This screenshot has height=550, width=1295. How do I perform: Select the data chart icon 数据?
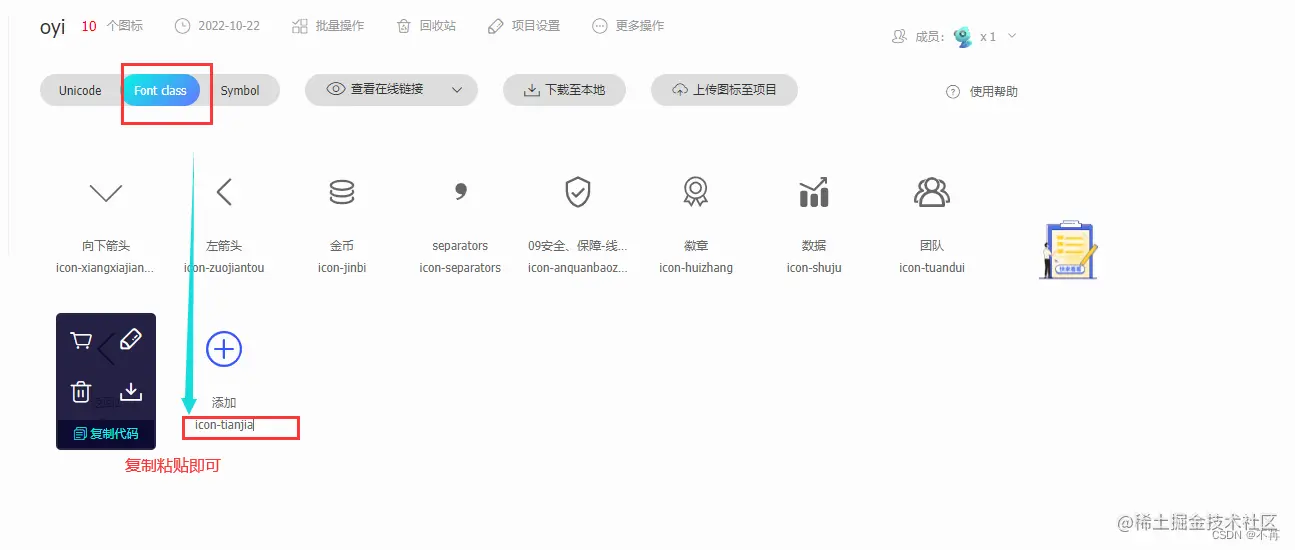pos(814,192)
